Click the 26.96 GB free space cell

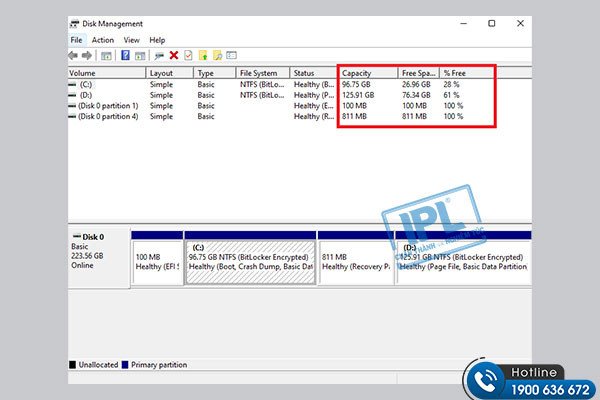pyautogui.click(x=416, y=85)
